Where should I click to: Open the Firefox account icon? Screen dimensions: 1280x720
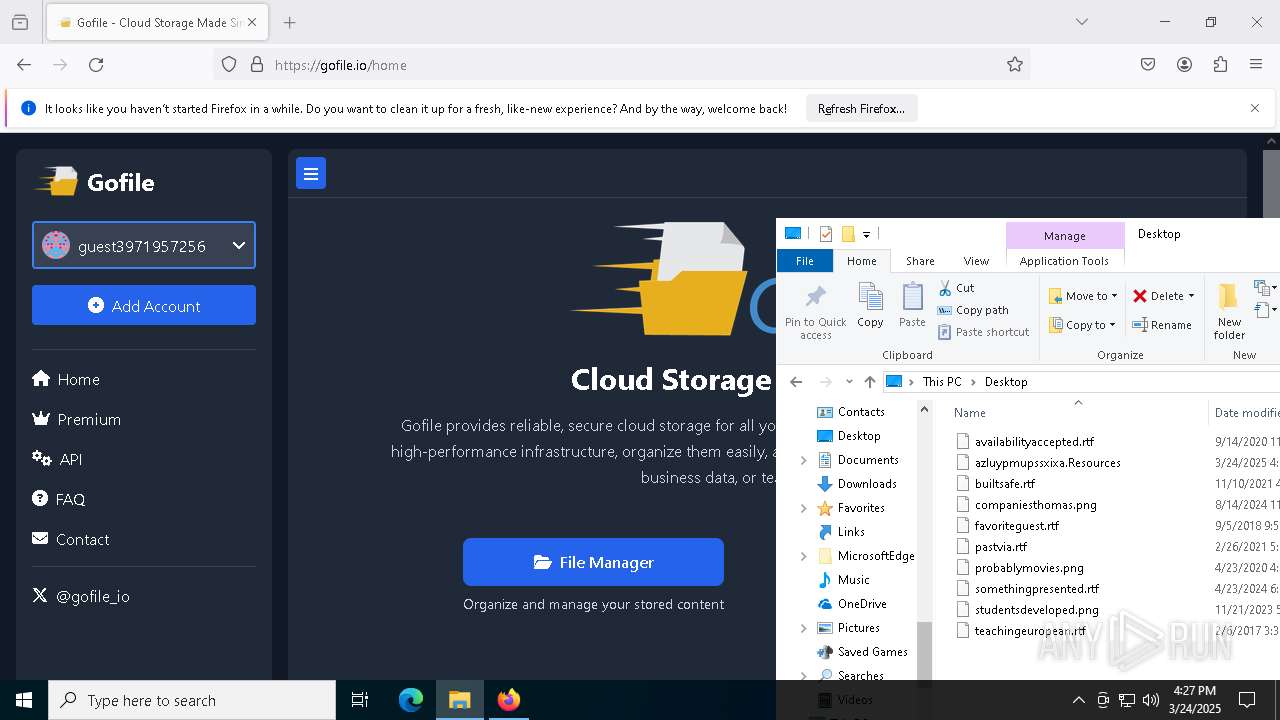point(1184,65)
